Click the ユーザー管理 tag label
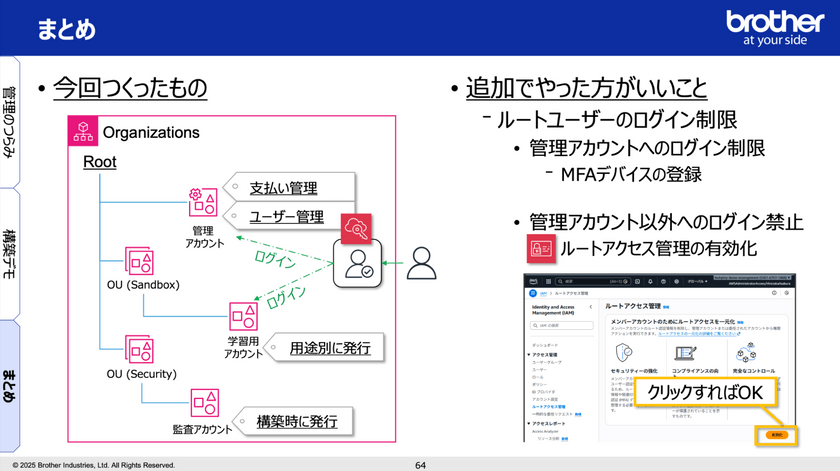The width and height of the screenshot is (840, 471). pyautogui.click(x=285, y=215)
